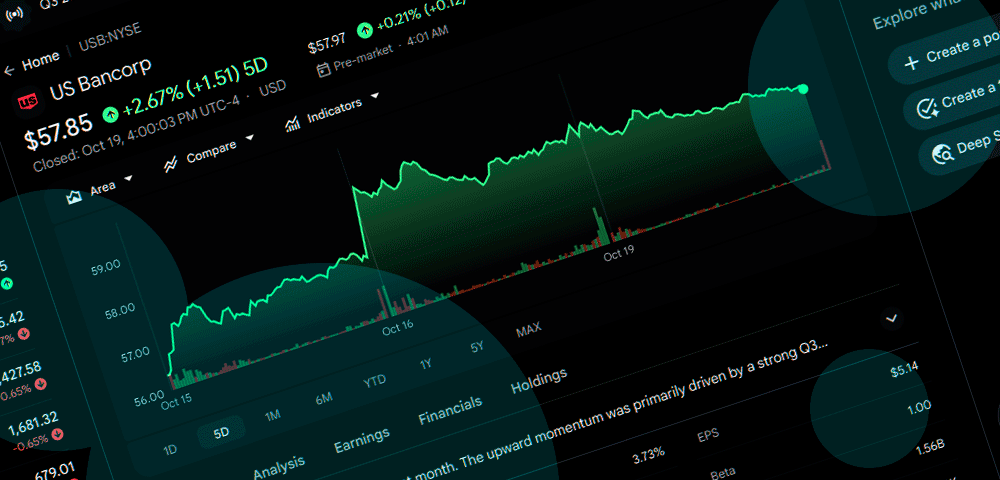Click the Oct 15 date axis label
1000x480 pixels.
pos(177,402)
